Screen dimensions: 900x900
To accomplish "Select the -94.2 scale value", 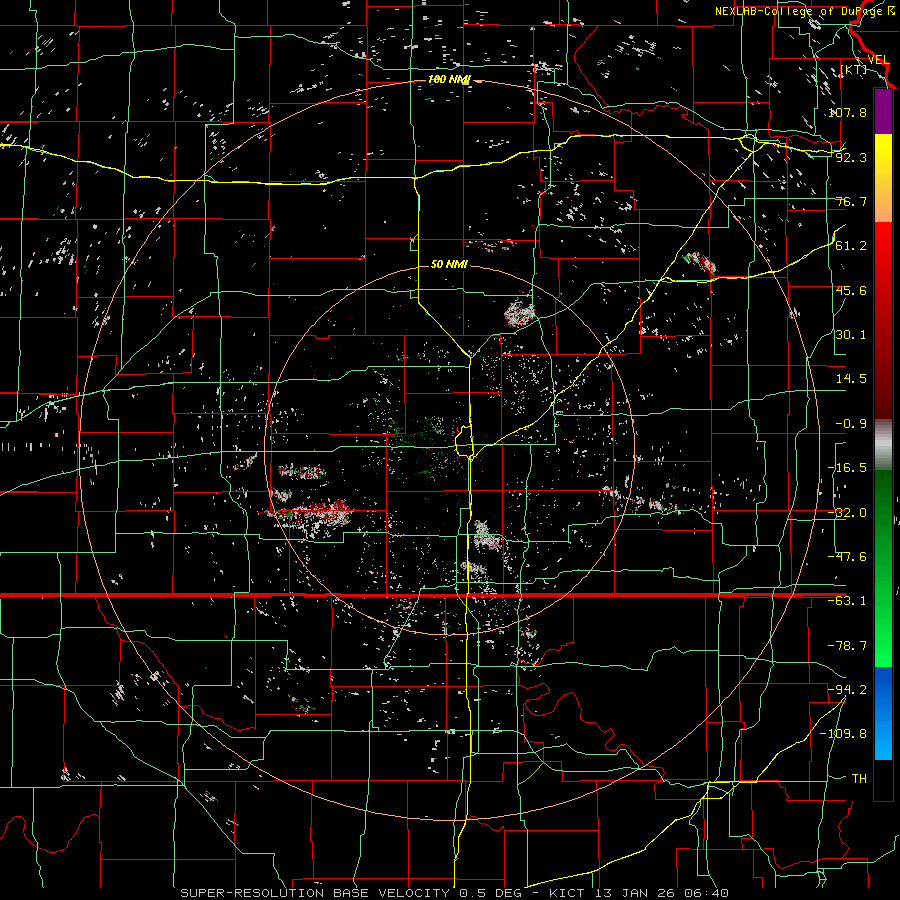I will (848, 690).
